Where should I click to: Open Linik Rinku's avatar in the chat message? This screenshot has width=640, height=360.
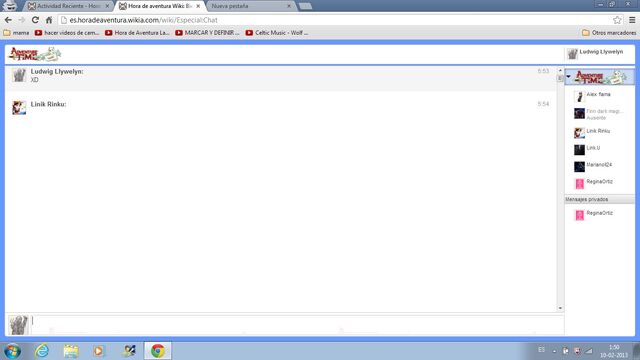(19, 108)
